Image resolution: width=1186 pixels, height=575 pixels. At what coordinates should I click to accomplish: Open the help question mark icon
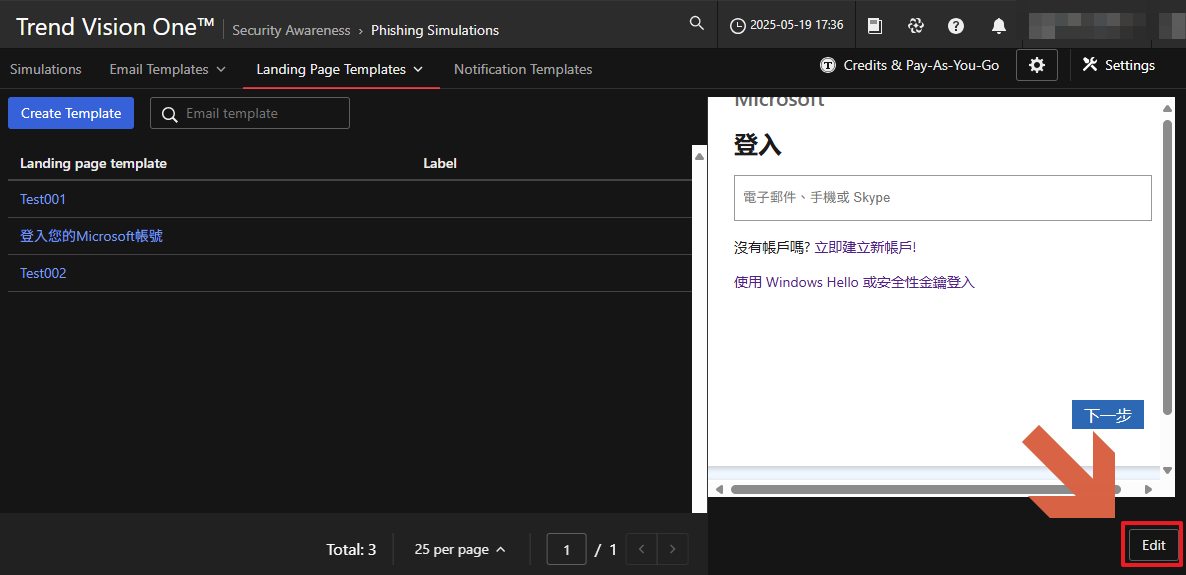[x=956, y=26]
